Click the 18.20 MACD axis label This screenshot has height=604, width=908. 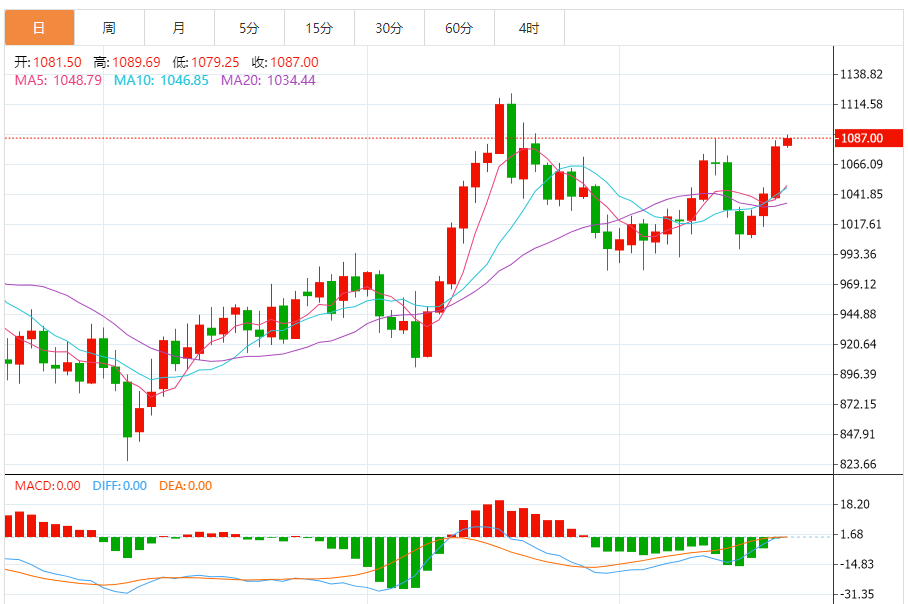(x=855, y=504)
